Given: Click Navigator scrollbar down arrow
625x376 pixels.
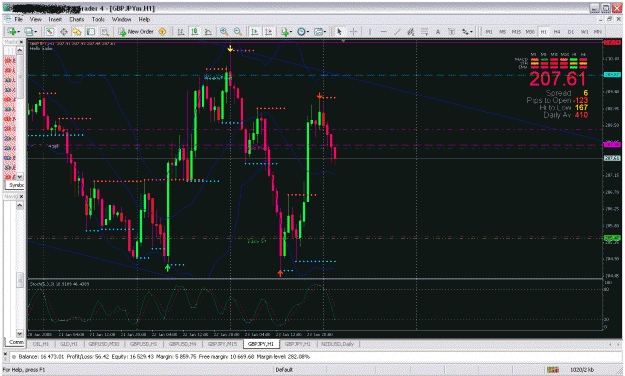Looking at the screenshot, I should [20, 333].
